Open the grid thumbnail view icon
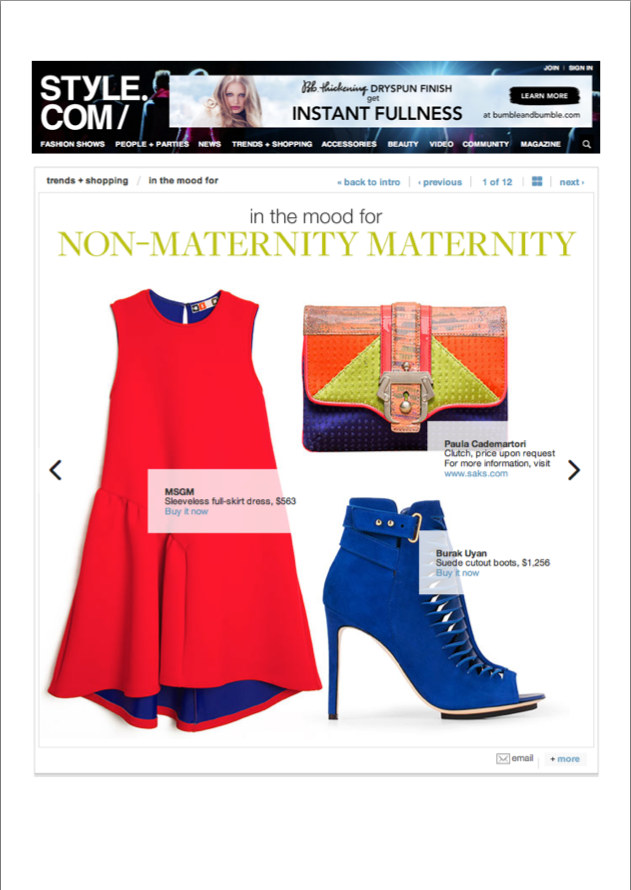This screenshot has width=631, height=890. [537, 182]
